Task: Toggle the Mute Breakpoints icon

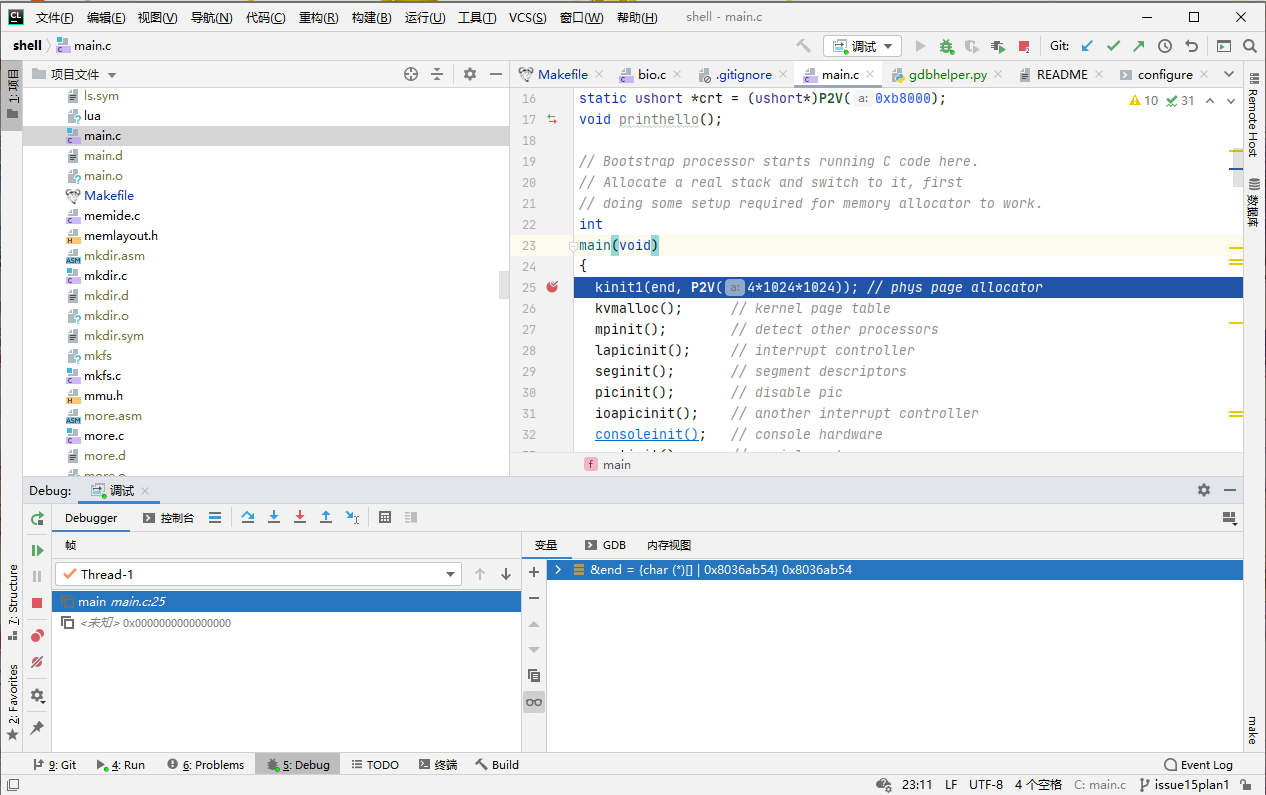Action: pyautogui.click(x=37, y=662)
